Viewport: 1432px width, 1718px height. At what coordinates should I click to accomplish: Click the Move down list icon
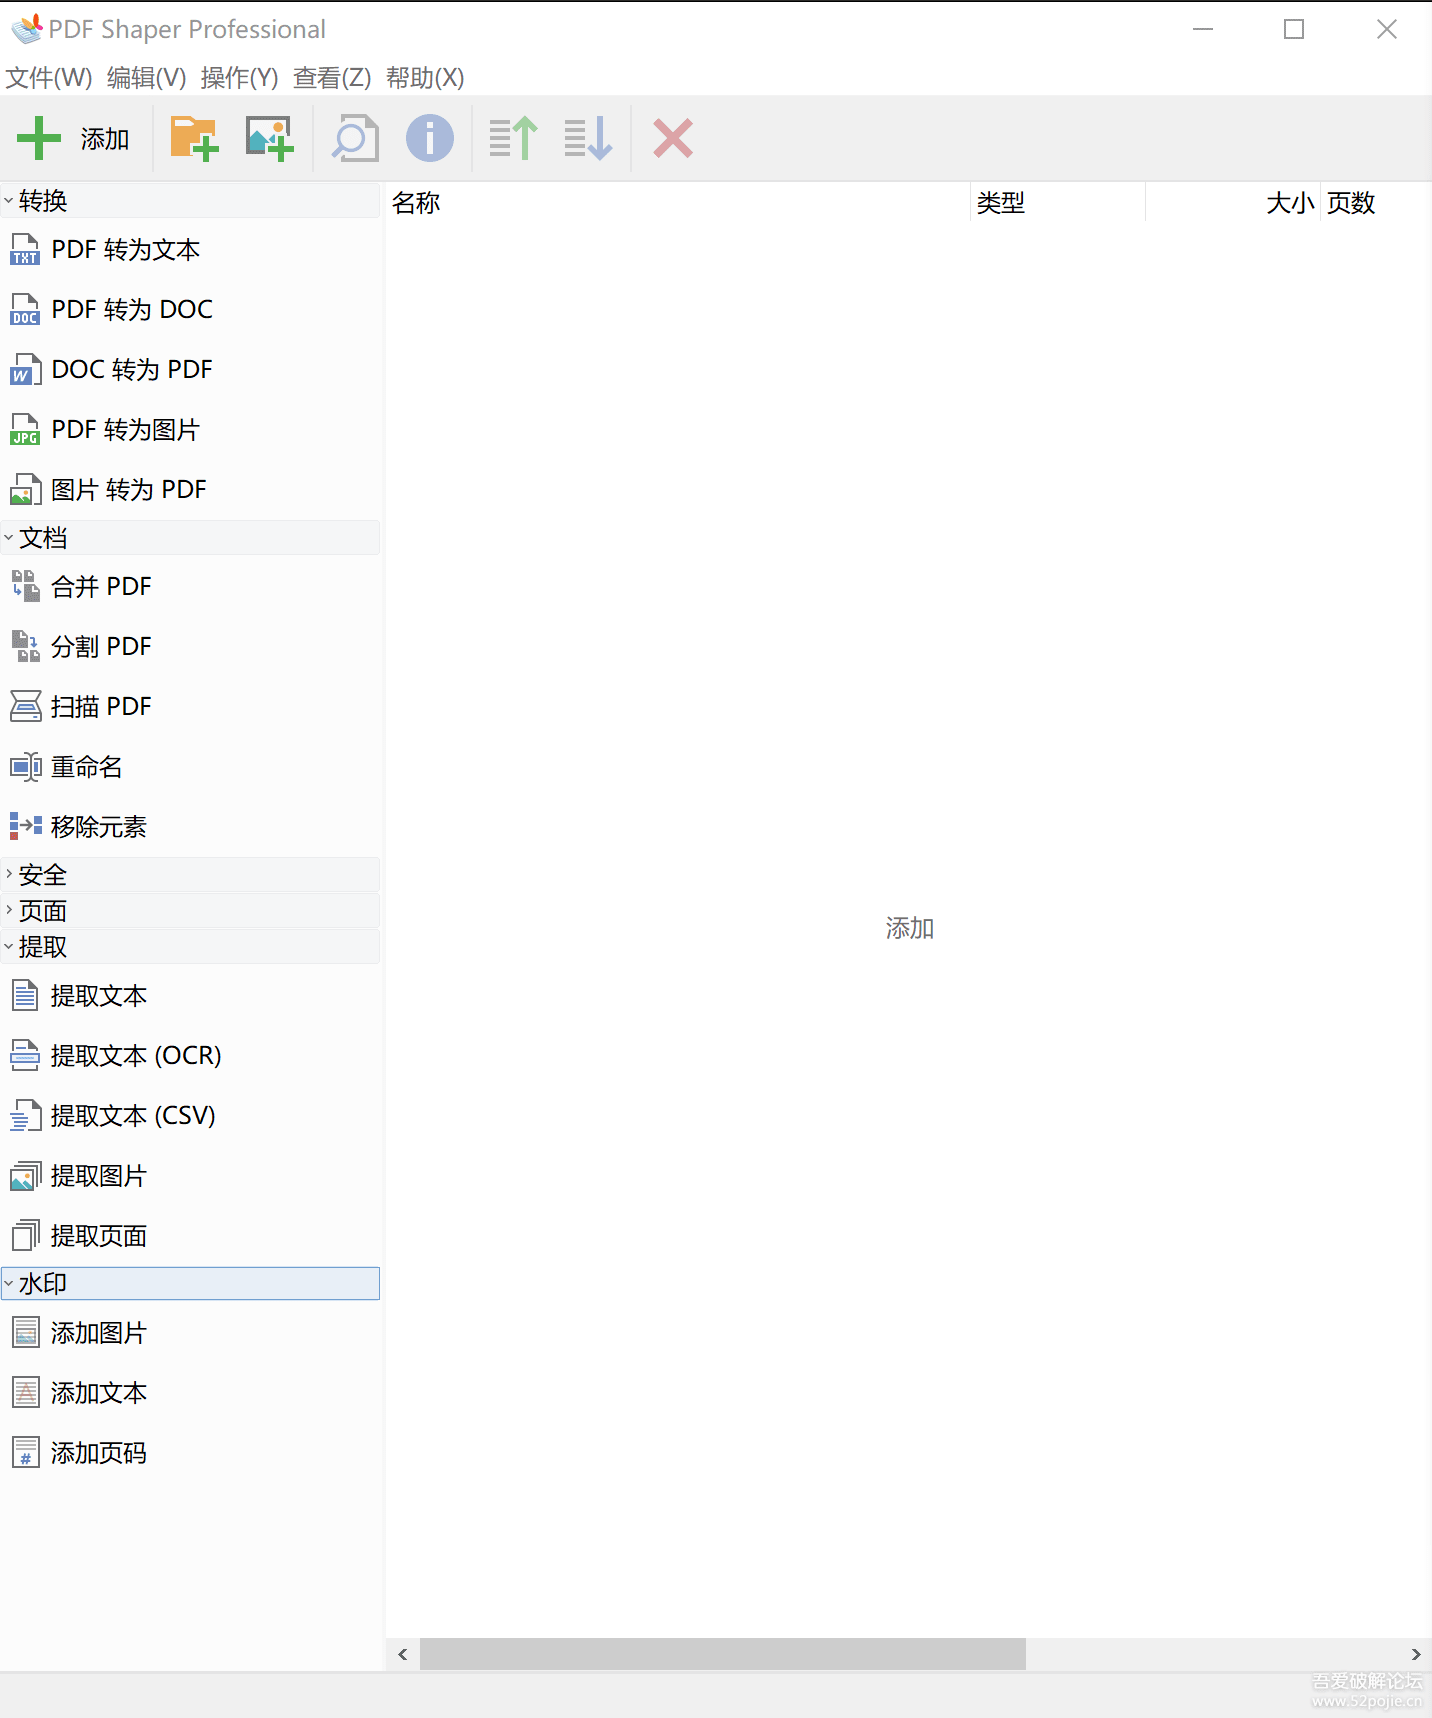point(588,138)
